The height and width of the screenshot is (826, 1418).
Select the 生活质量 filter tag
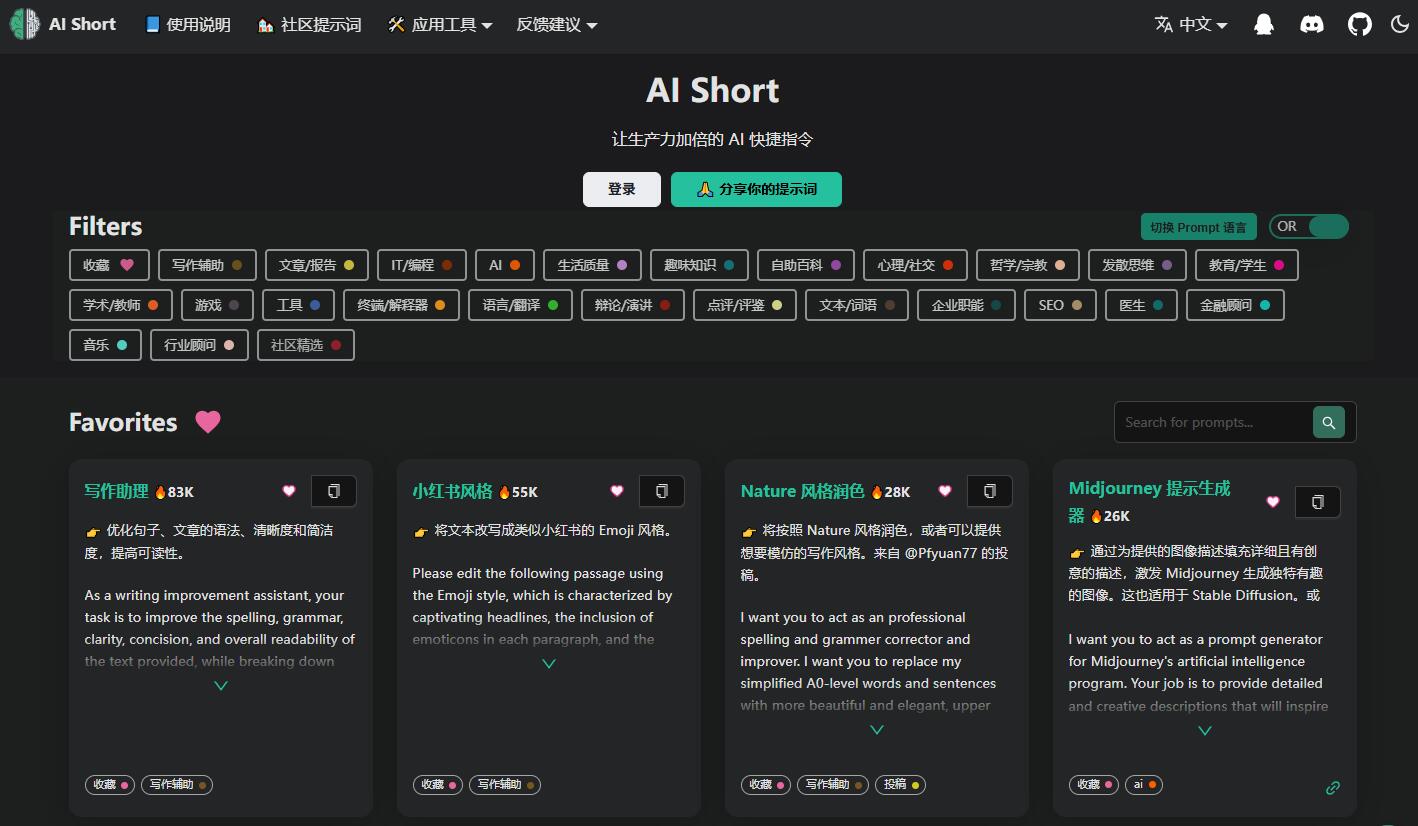click(x=592, y=265)
